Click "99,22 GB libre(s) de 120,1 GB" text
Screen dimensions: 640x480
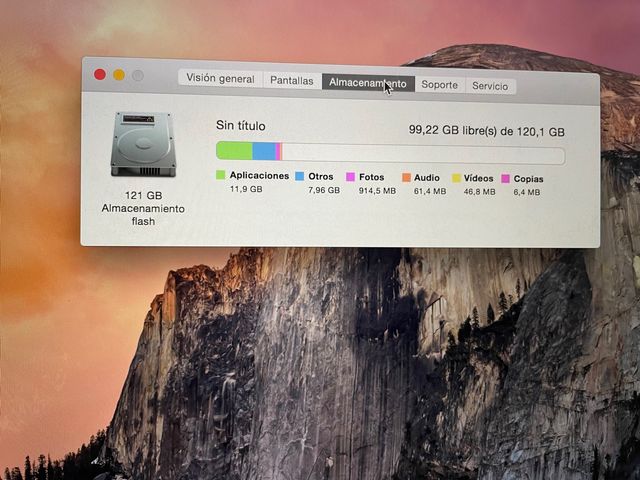(487, 131)
